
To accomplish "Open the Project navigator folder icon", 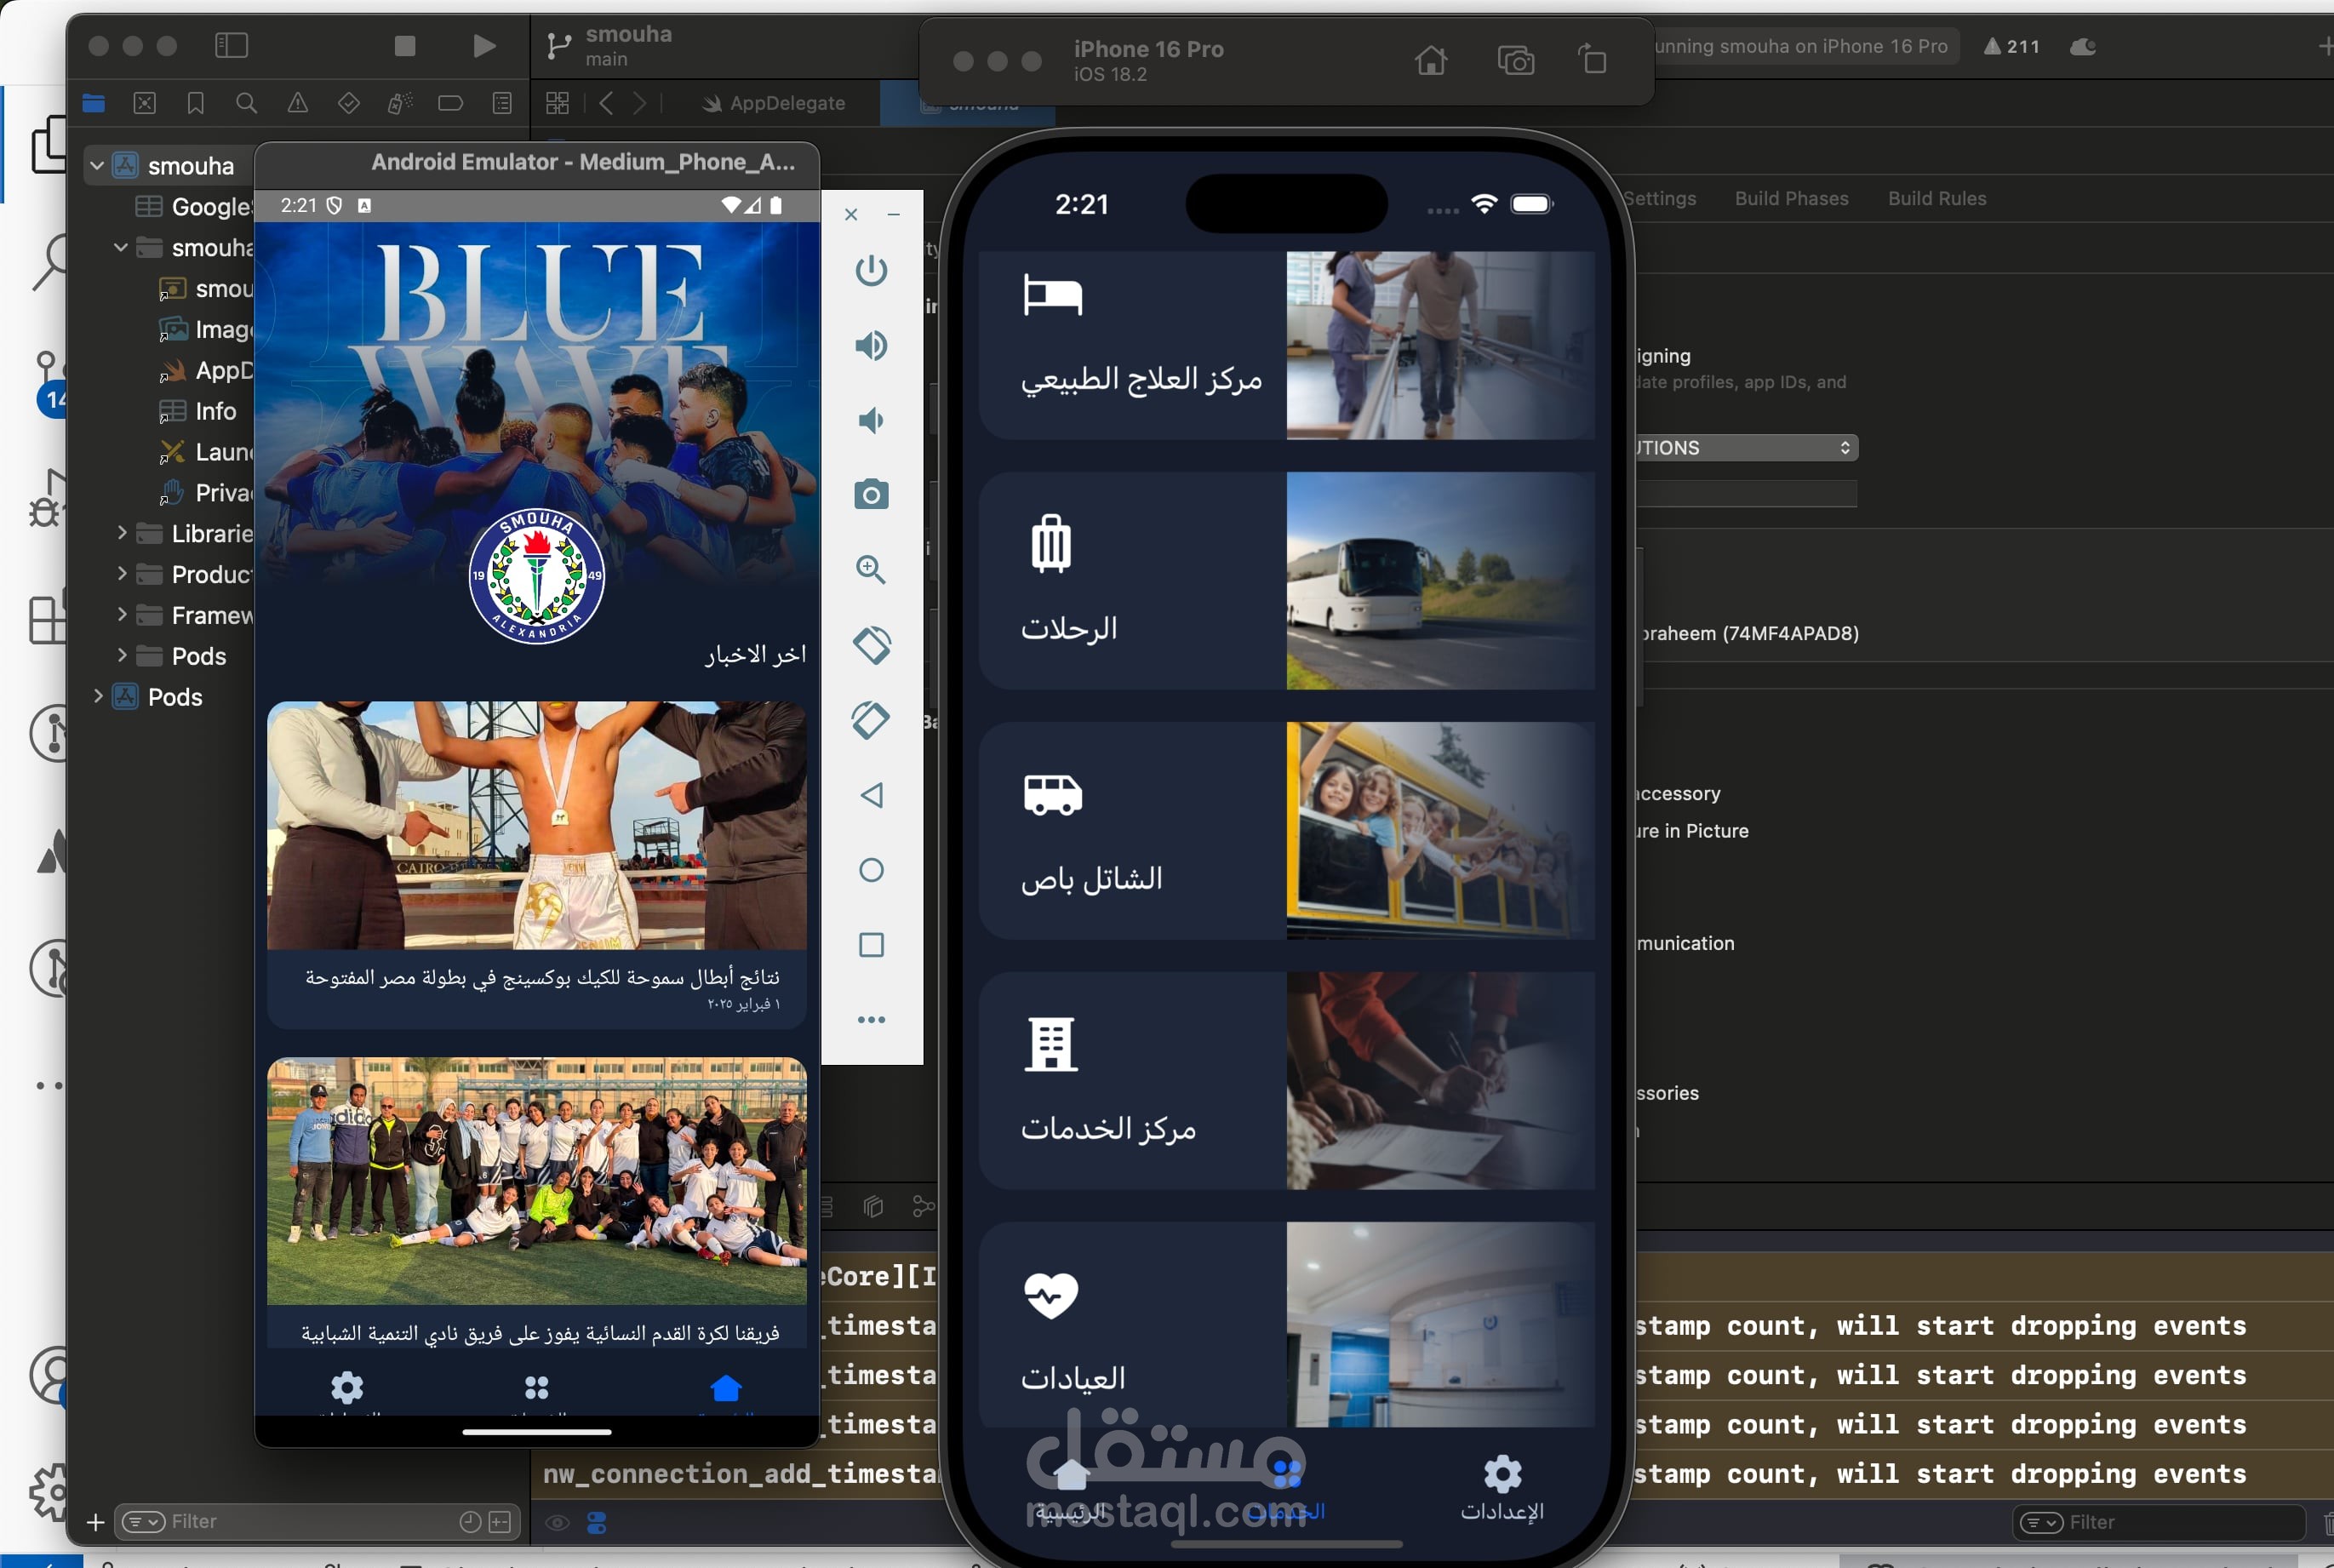I will click(x=94, y=103).
